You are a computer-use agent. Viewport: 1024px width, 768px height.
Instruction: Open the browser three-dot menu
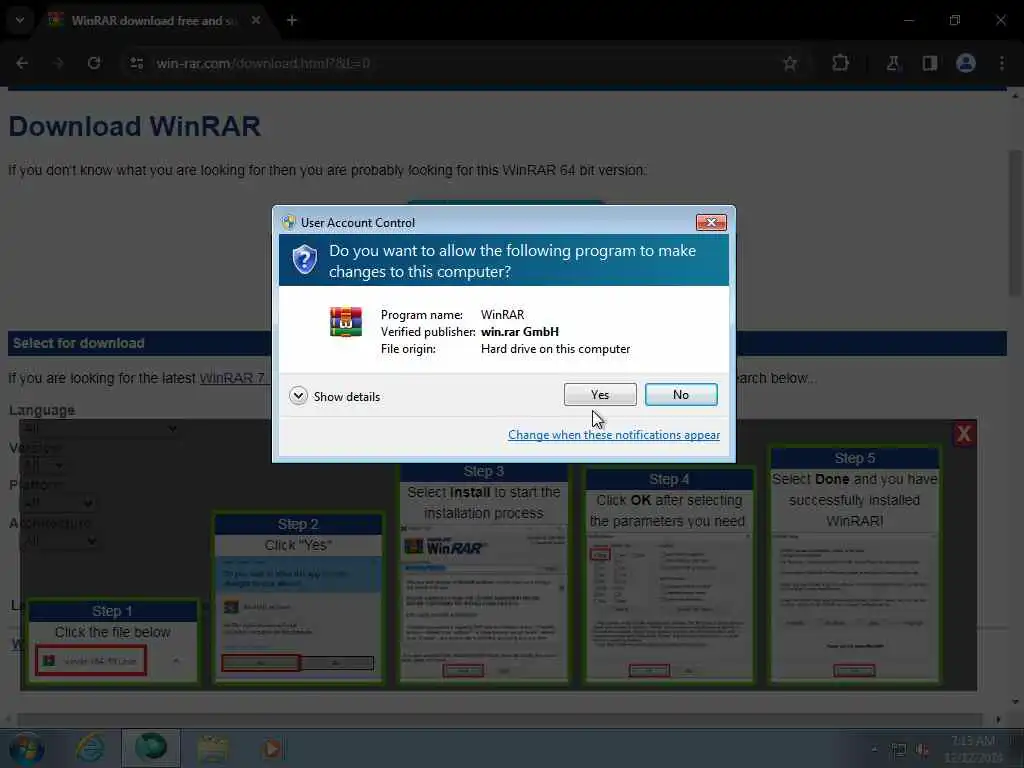coord(1002,63)
